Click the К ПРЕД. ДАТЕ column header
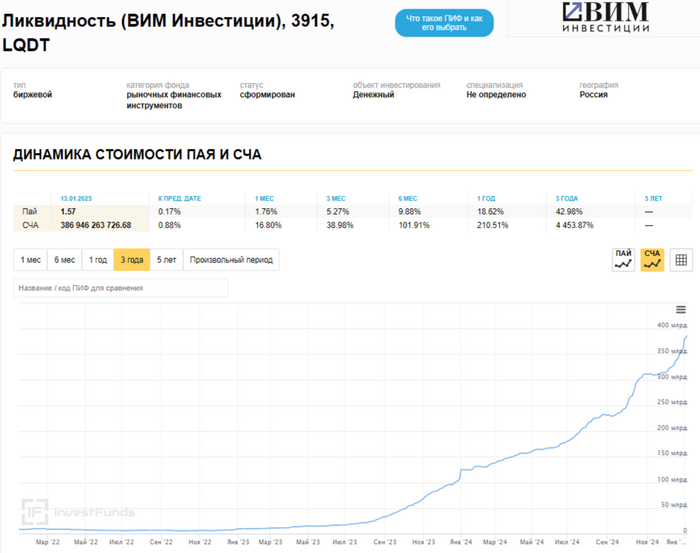 pyautogui.click(x=179, y=199)
